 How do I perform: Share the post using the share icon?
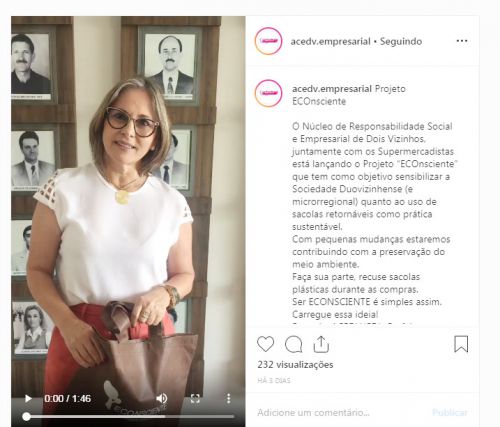(321, 344)
